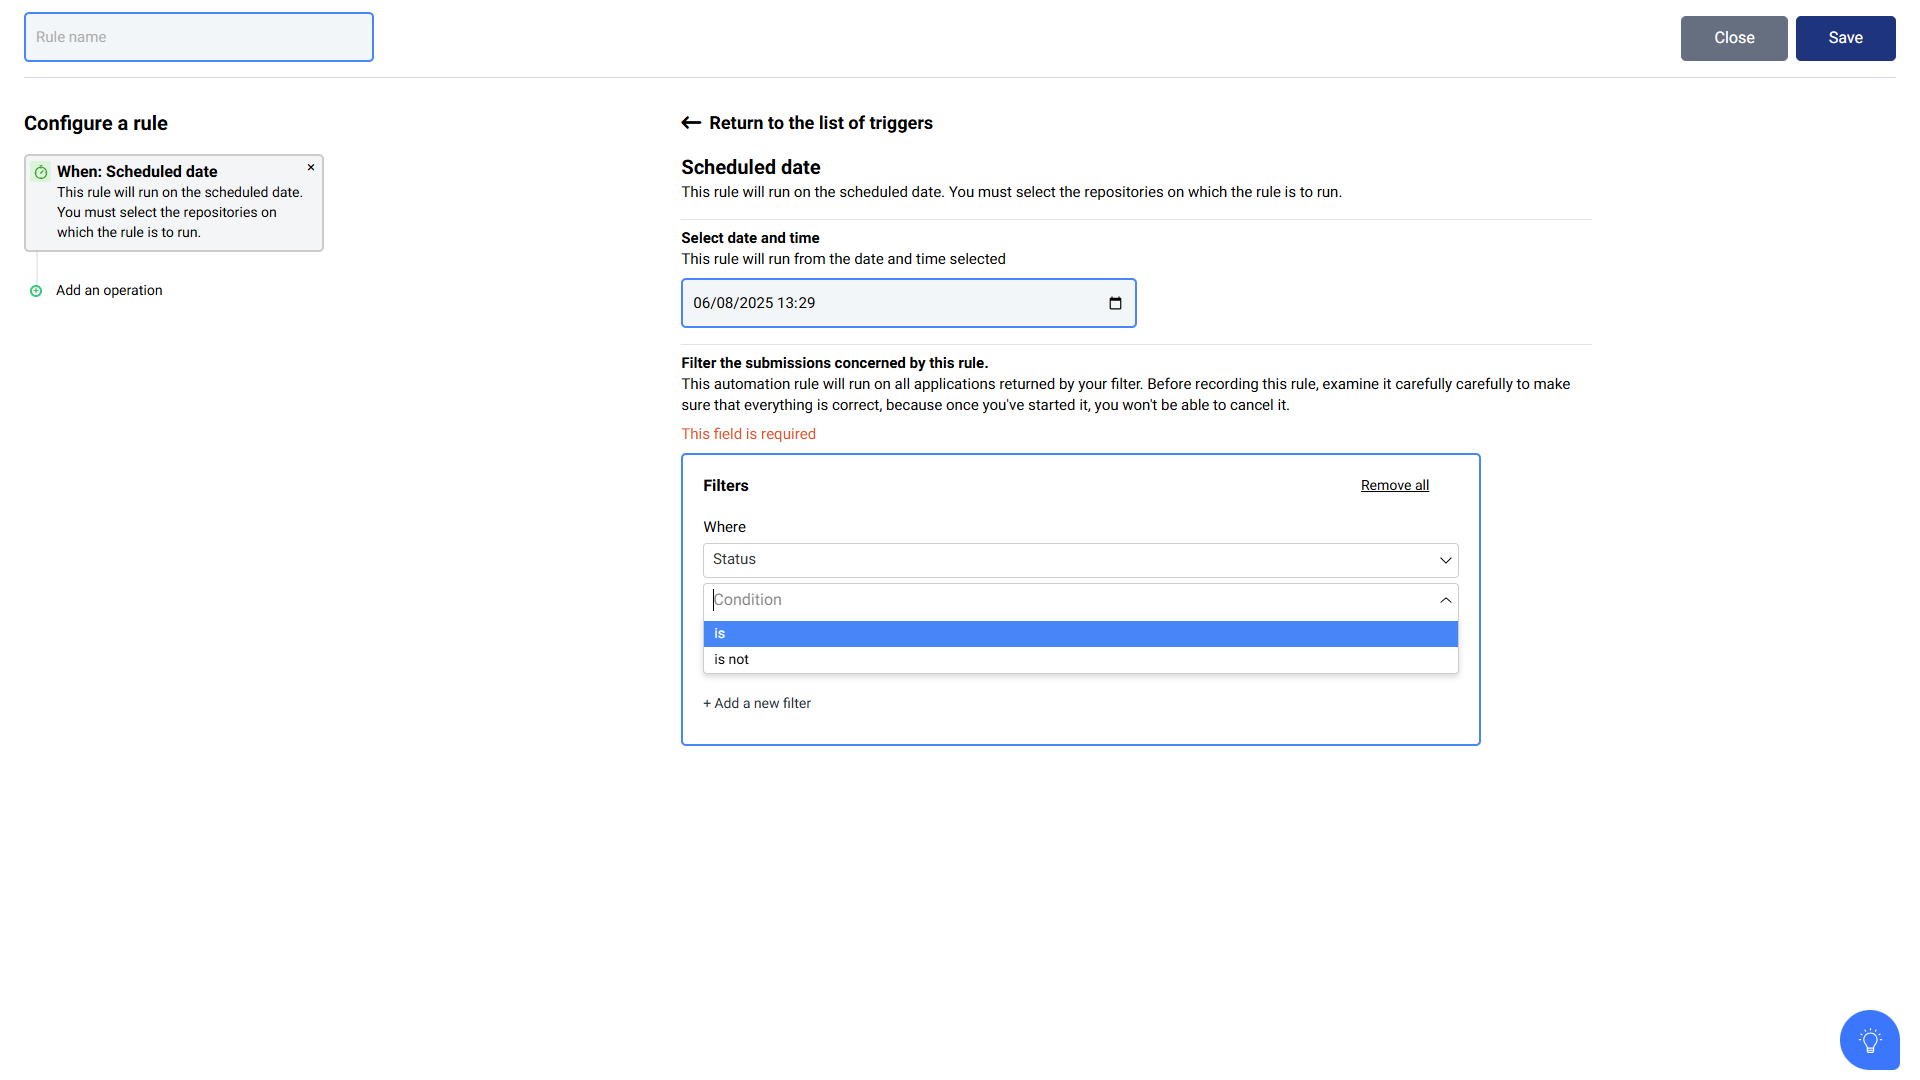1920x1080 pixels.
Task: Select the When: Scheduled date card
Action: [x=174, y=203]
